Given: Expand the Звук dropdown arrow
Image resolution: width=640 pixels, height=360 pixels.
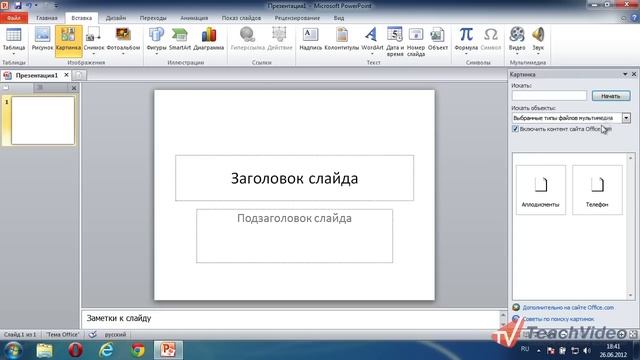Looking at the screenshot, I should (x=538, y=54).
